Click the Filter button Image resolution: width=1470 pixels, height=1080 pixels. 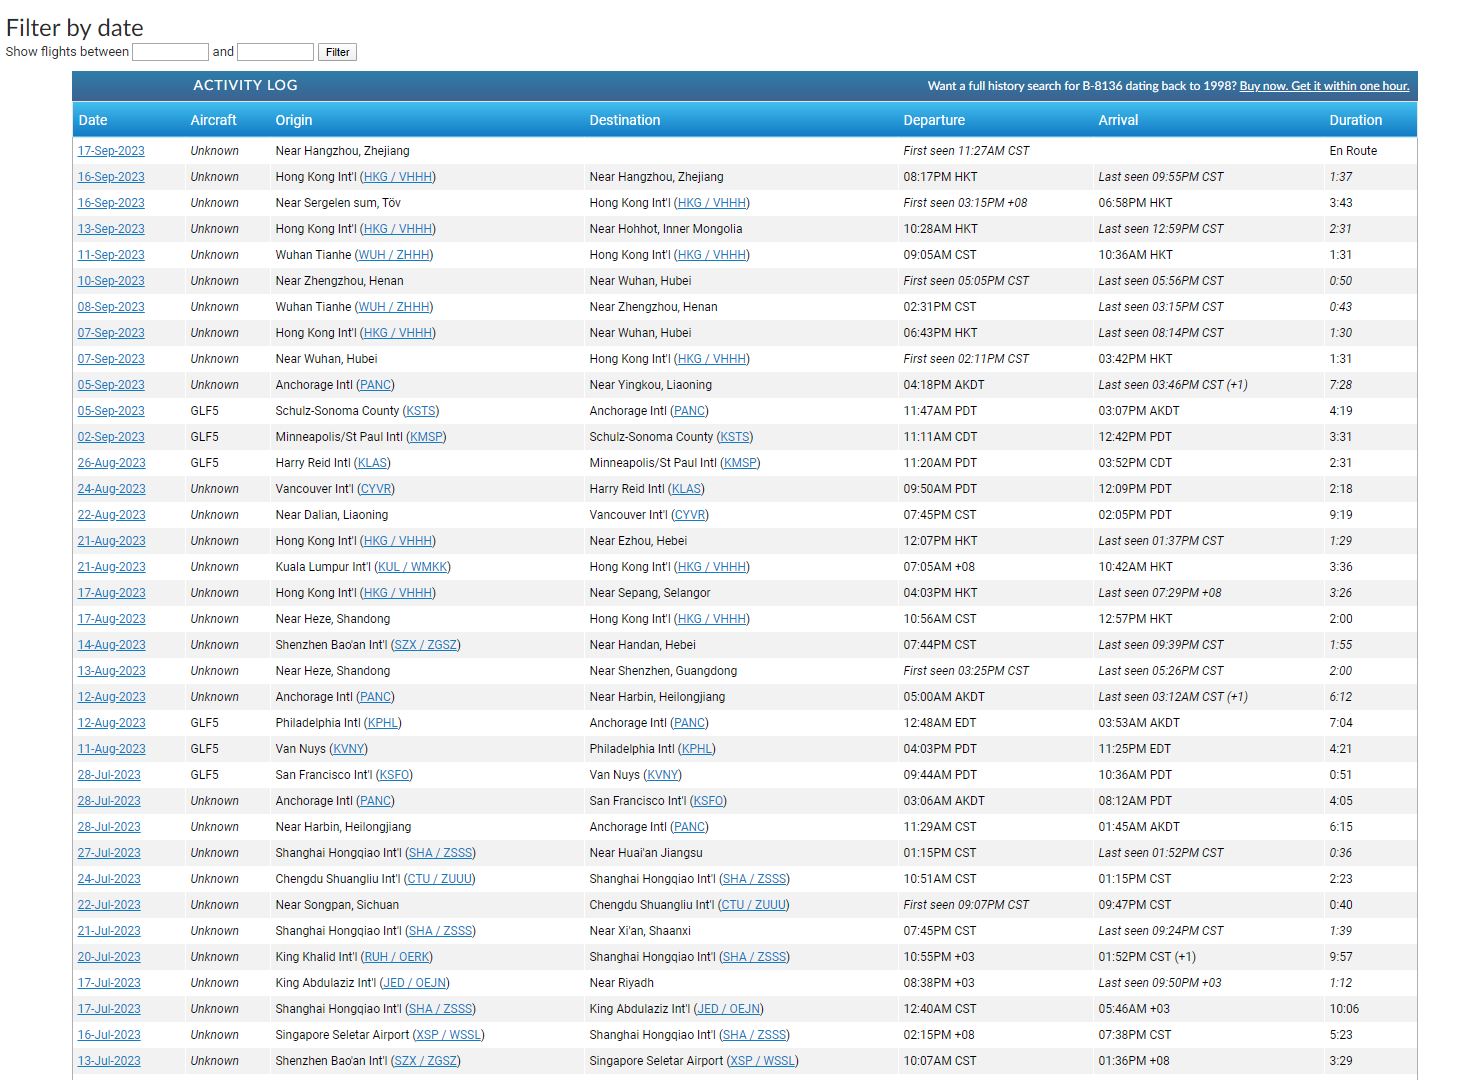[337, 52]
